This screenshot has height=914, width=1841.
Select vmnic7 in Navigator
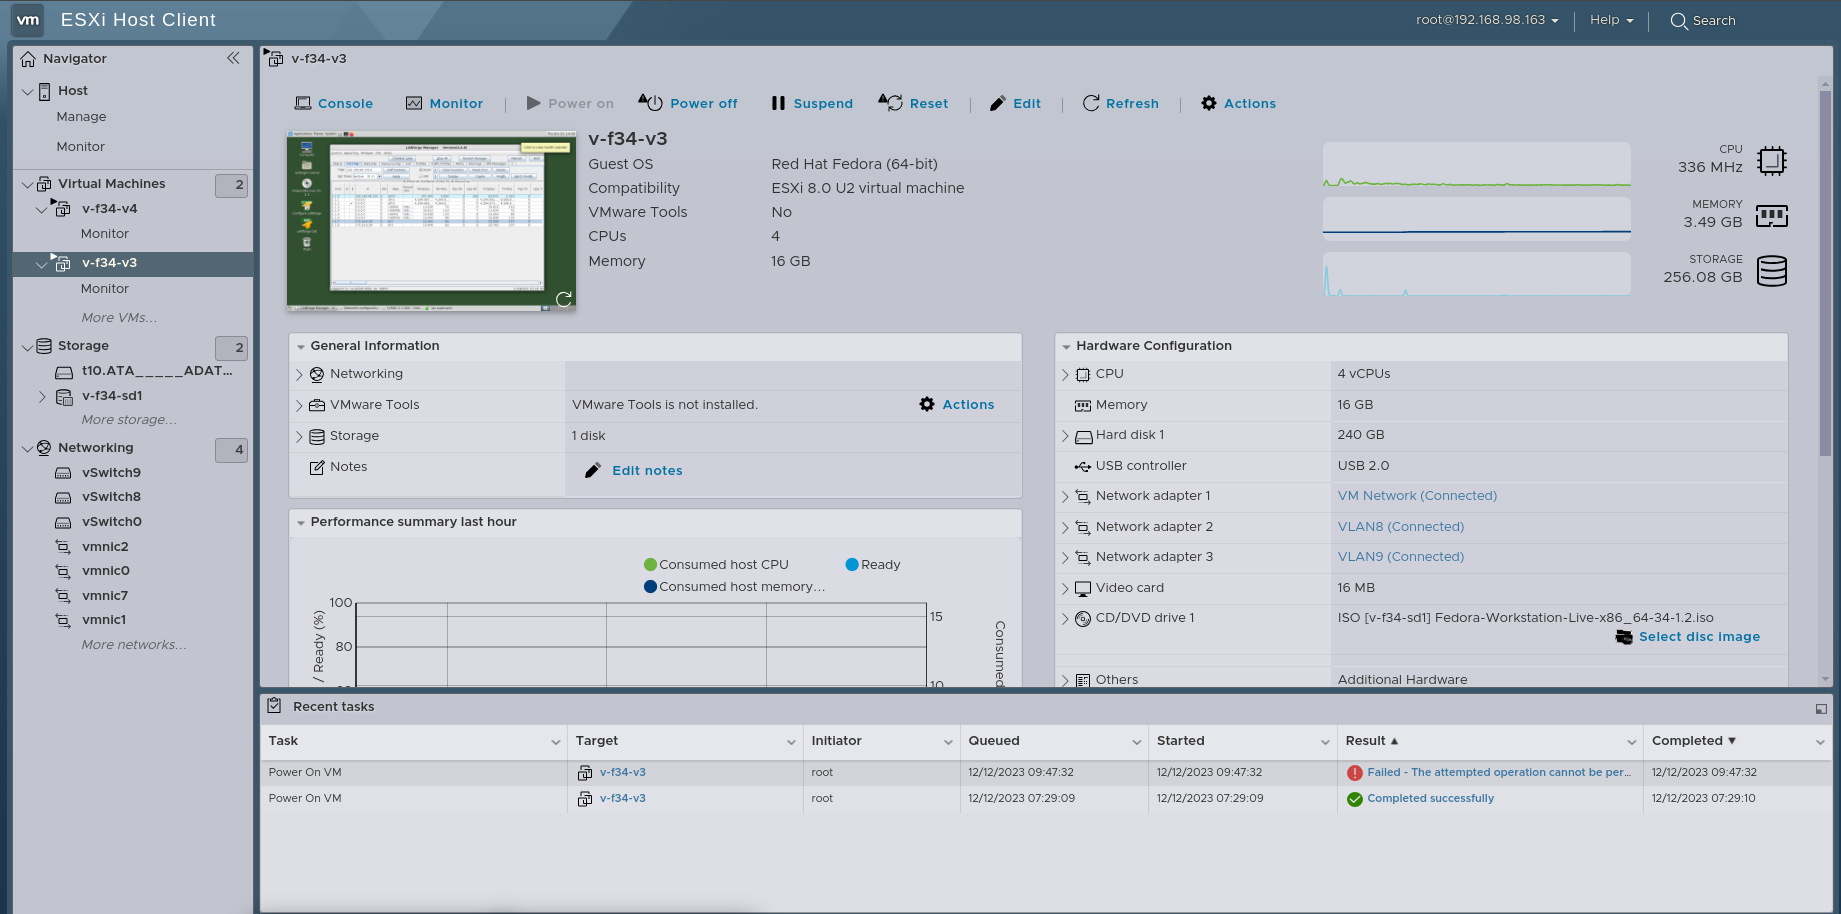(x=105, y=595)
